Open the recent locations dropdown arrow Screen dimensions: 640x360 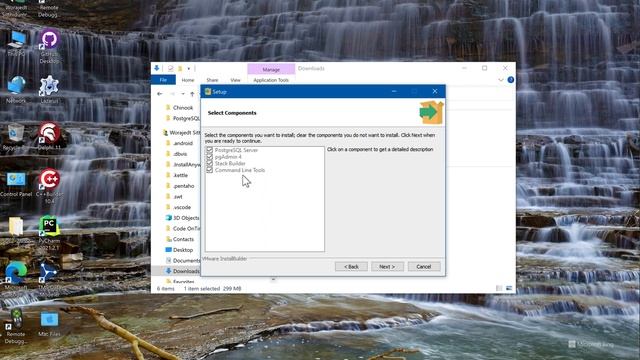point(183,94)
